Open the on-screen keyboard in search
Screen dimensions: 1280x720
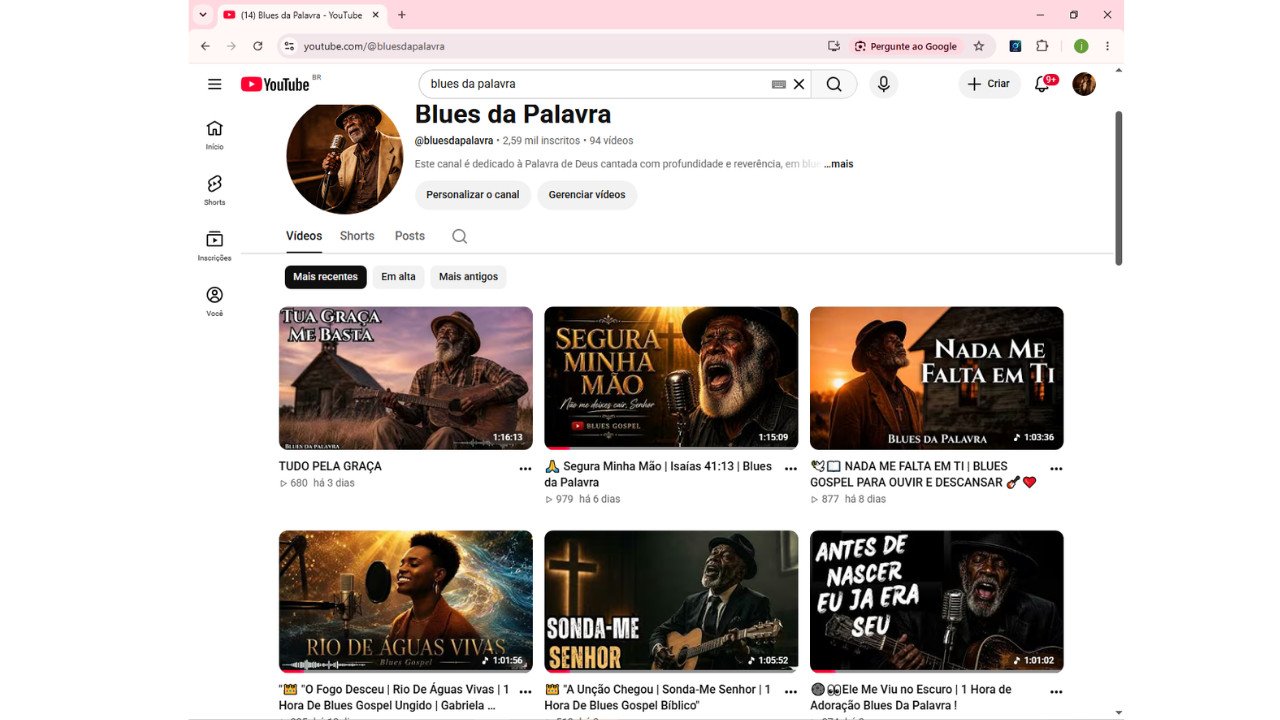(779, 84)
